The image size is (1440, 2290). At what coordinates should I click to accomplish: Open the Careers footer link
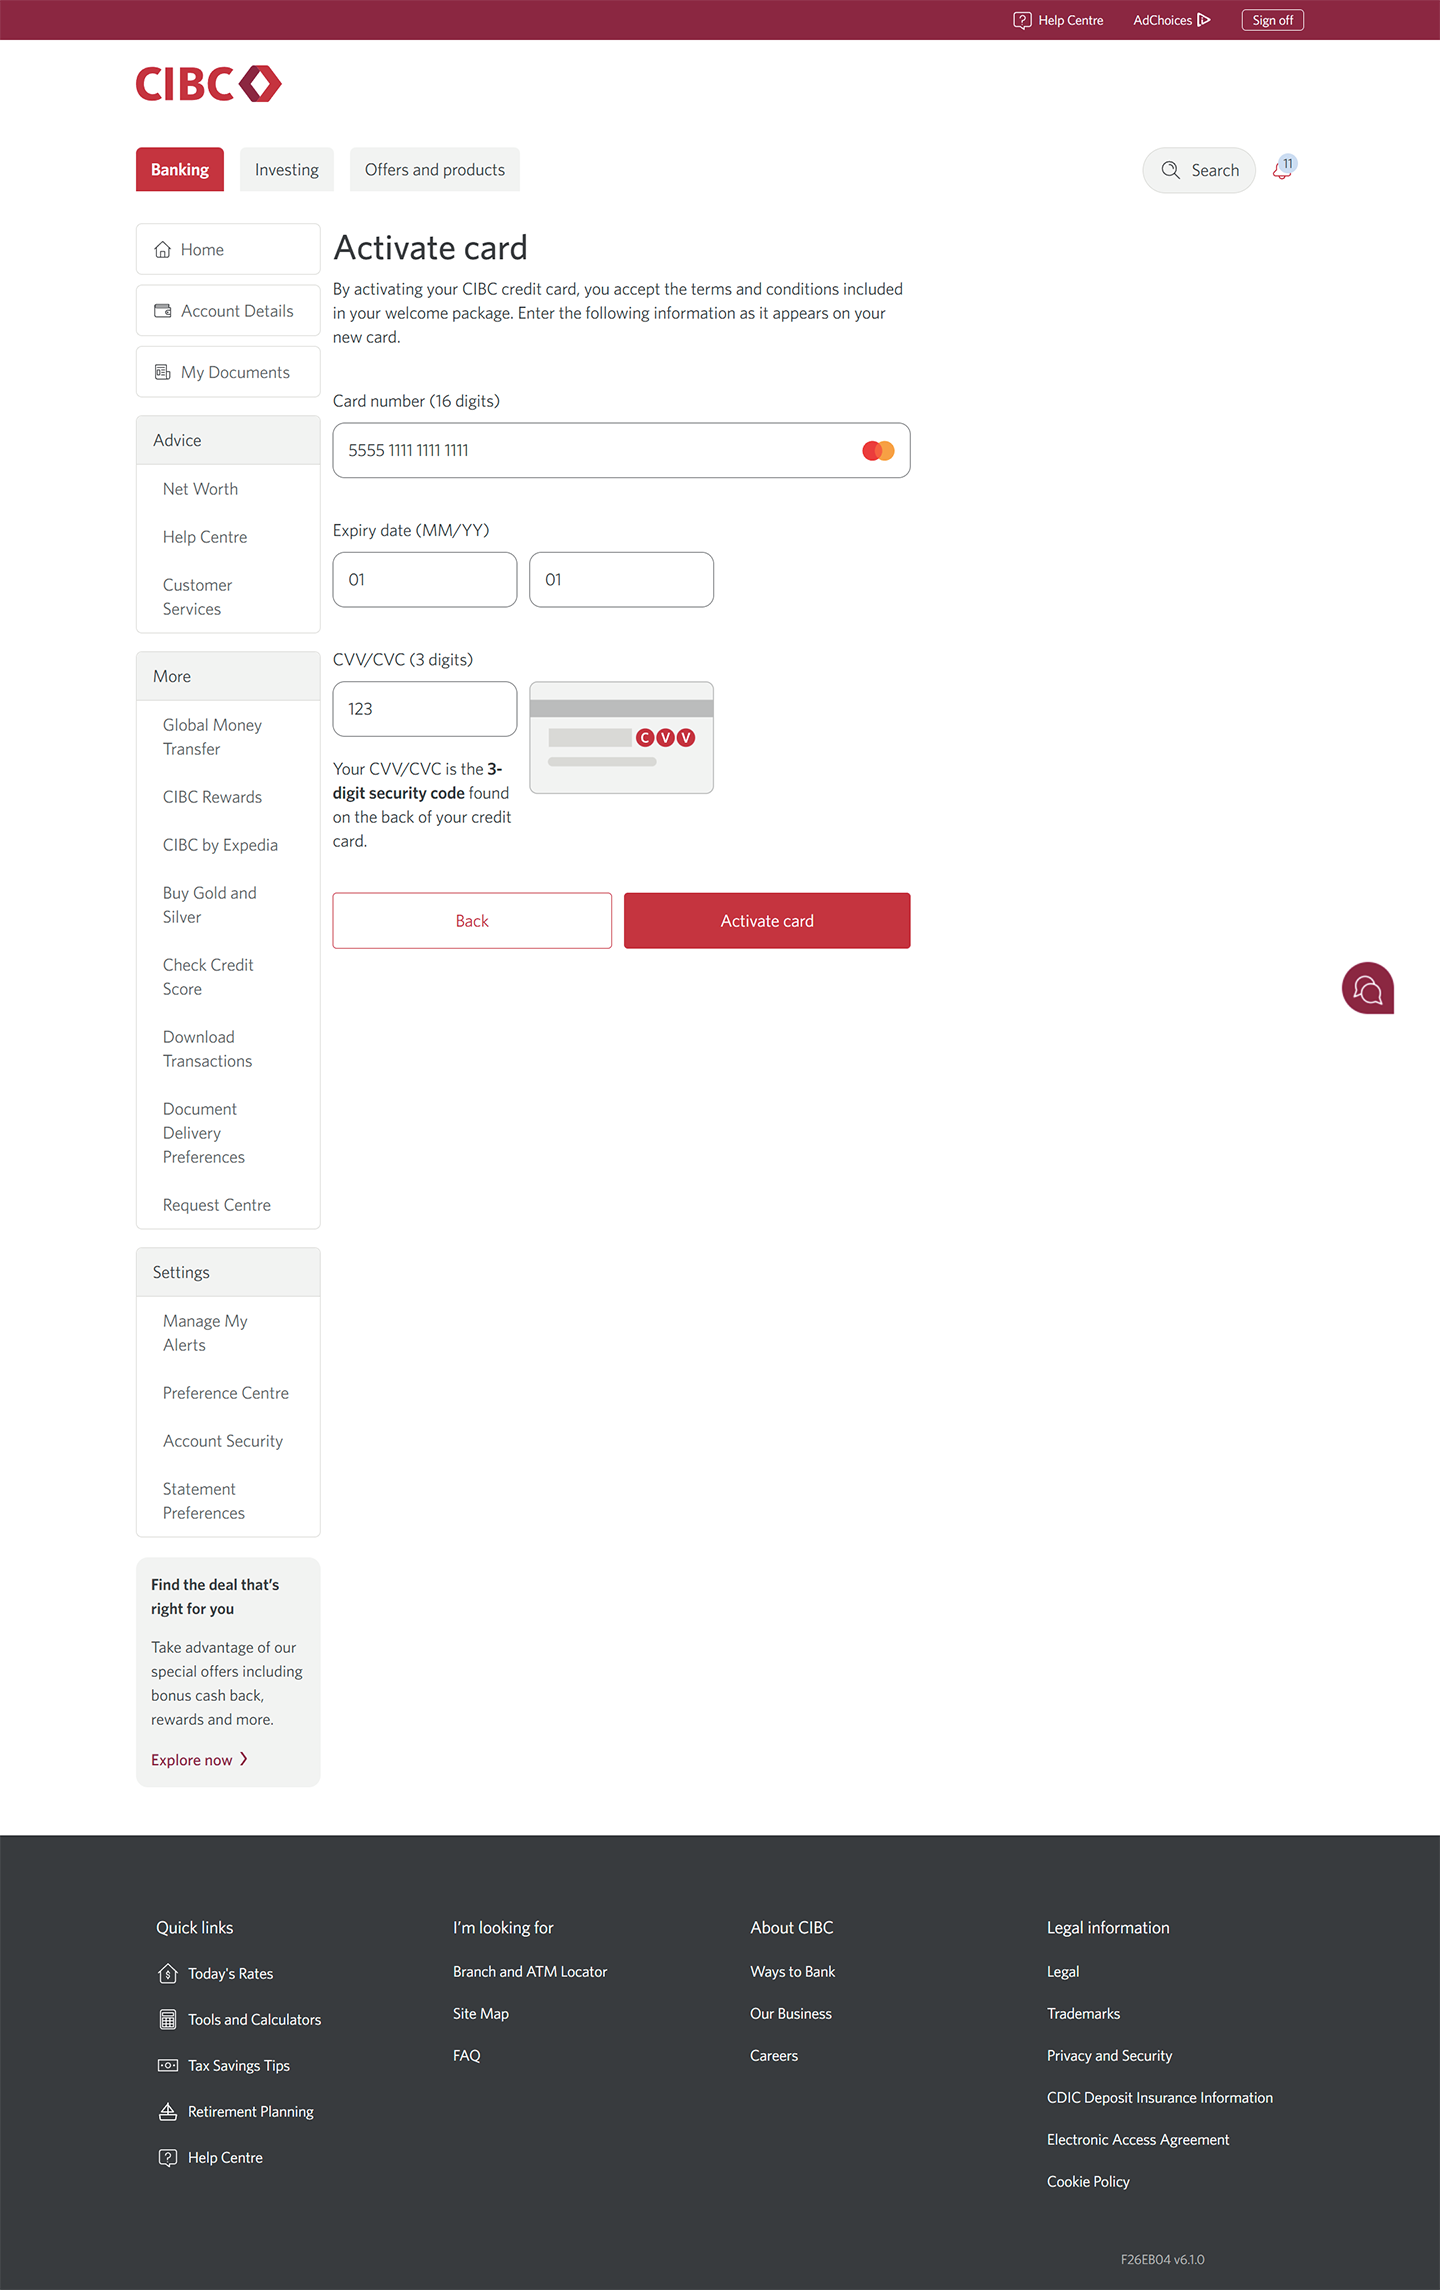point(774,2056)
